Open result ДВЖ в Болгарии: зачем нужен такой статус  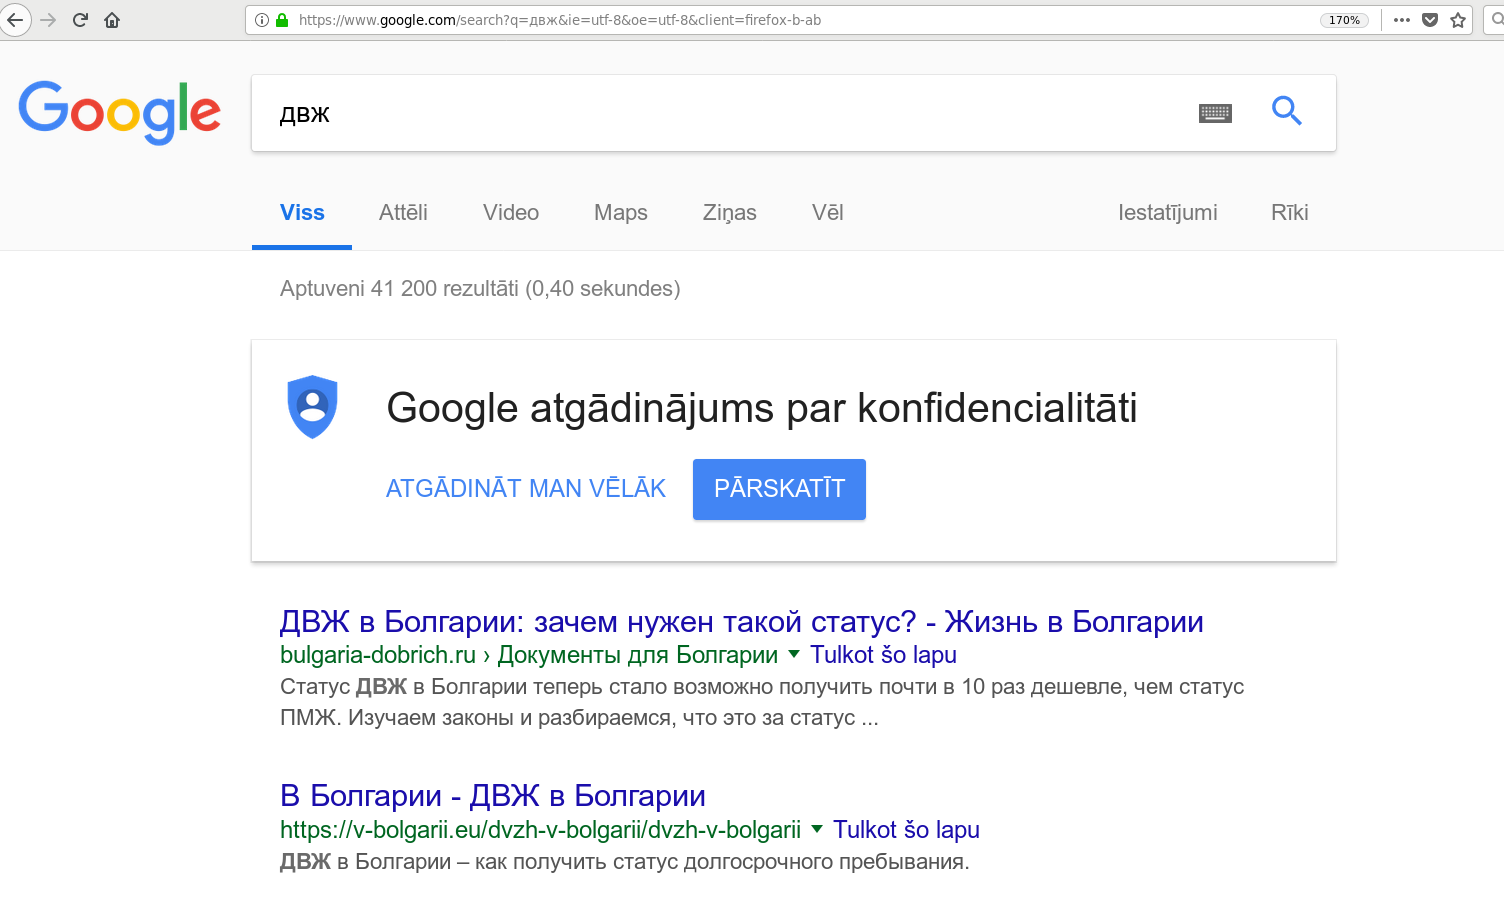point(741,622)
